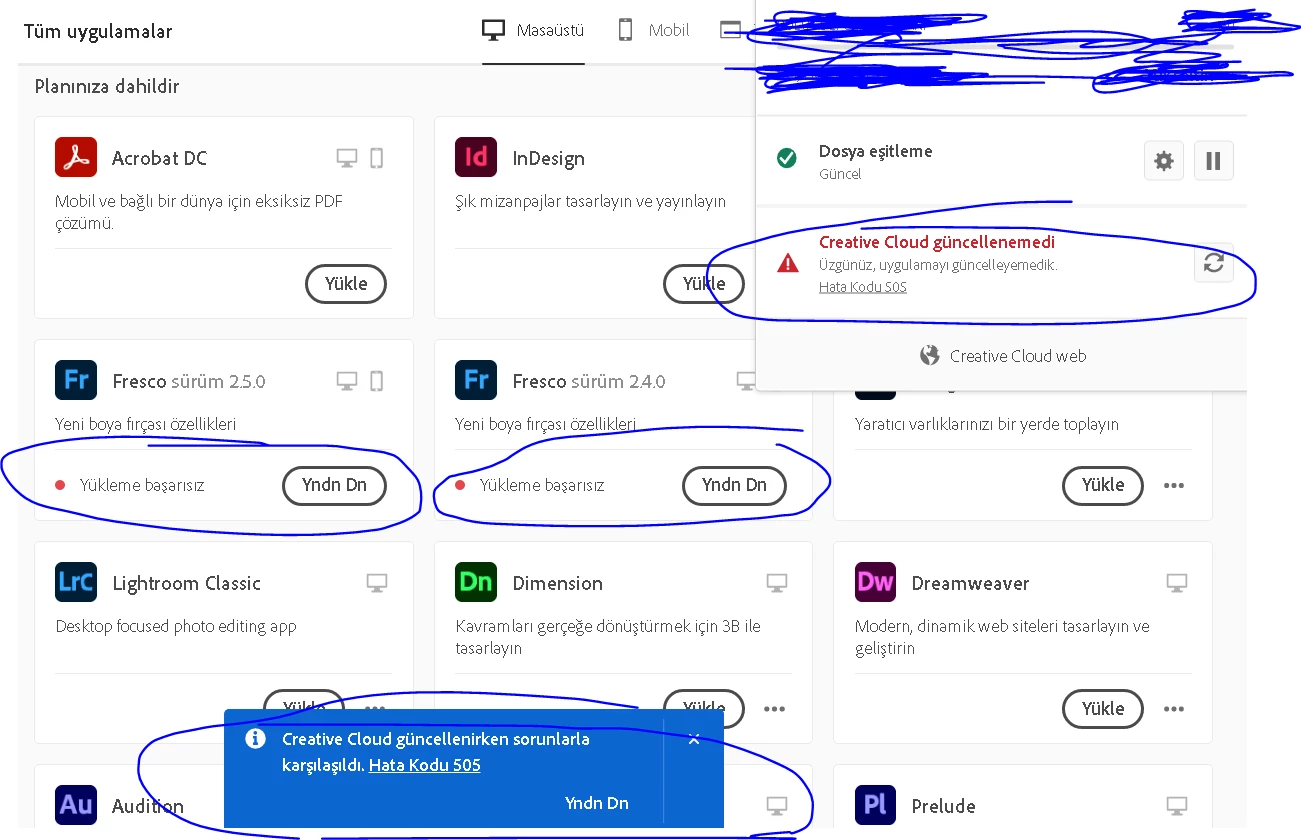Image resolution: width=1301 pixels, height=840 pixels.
Task: Click the InDesign app icon
Action: (x=476, y=158)
